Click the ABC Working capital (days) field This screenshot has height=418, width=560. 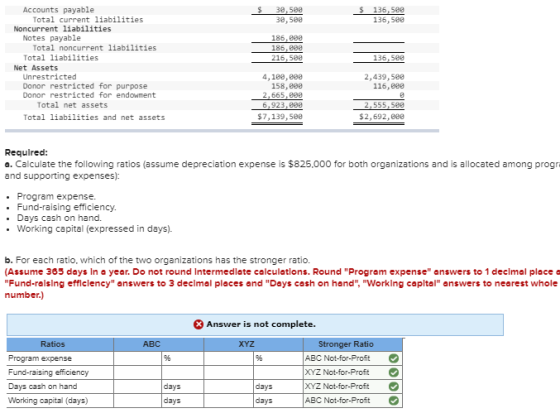[138, 400]
